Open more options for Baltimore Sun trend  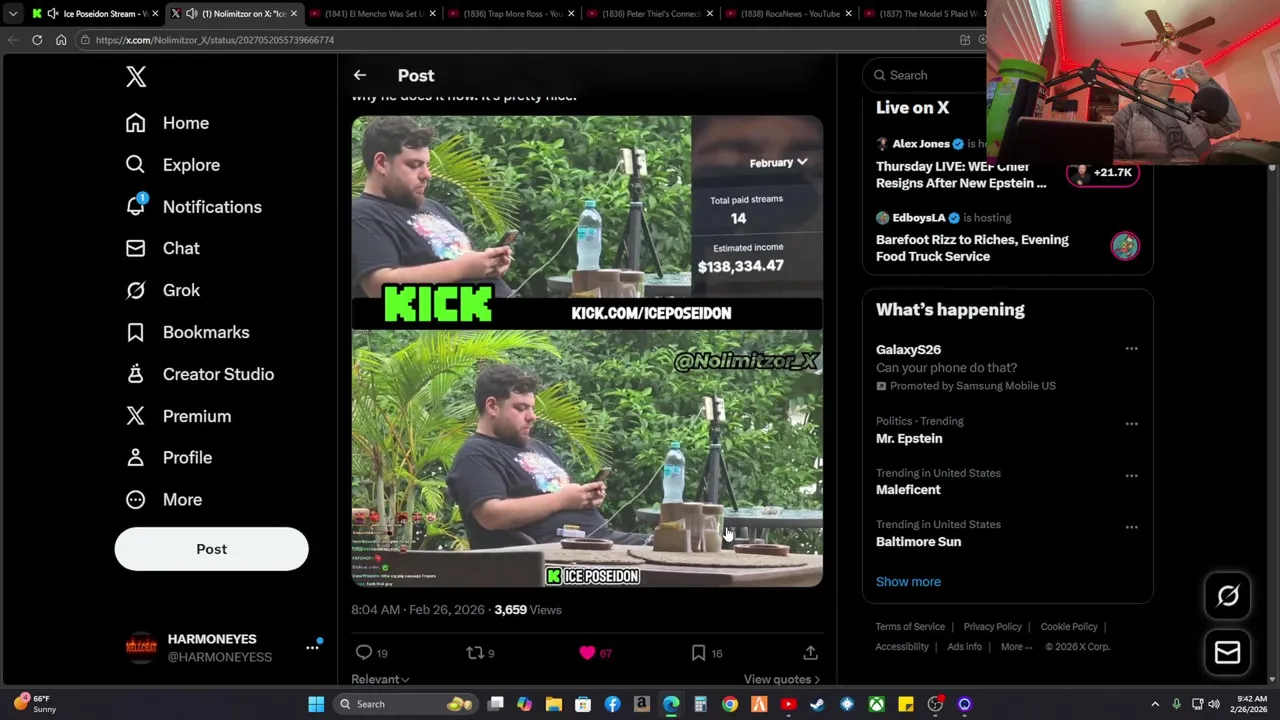1131,527
